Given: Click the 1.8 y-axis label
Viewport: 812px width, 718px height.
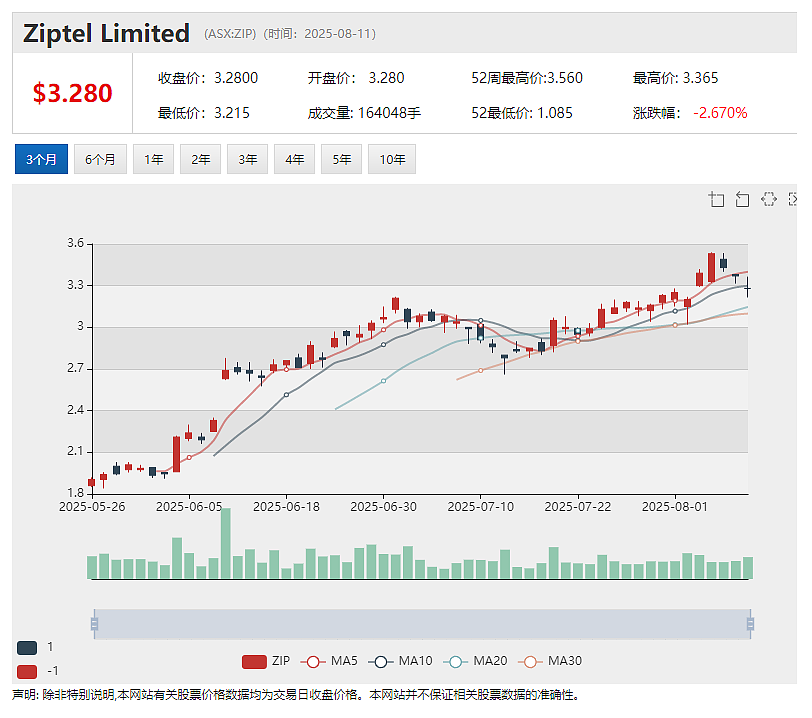Looking at the screenshot, I should click(x=76, y=493).
